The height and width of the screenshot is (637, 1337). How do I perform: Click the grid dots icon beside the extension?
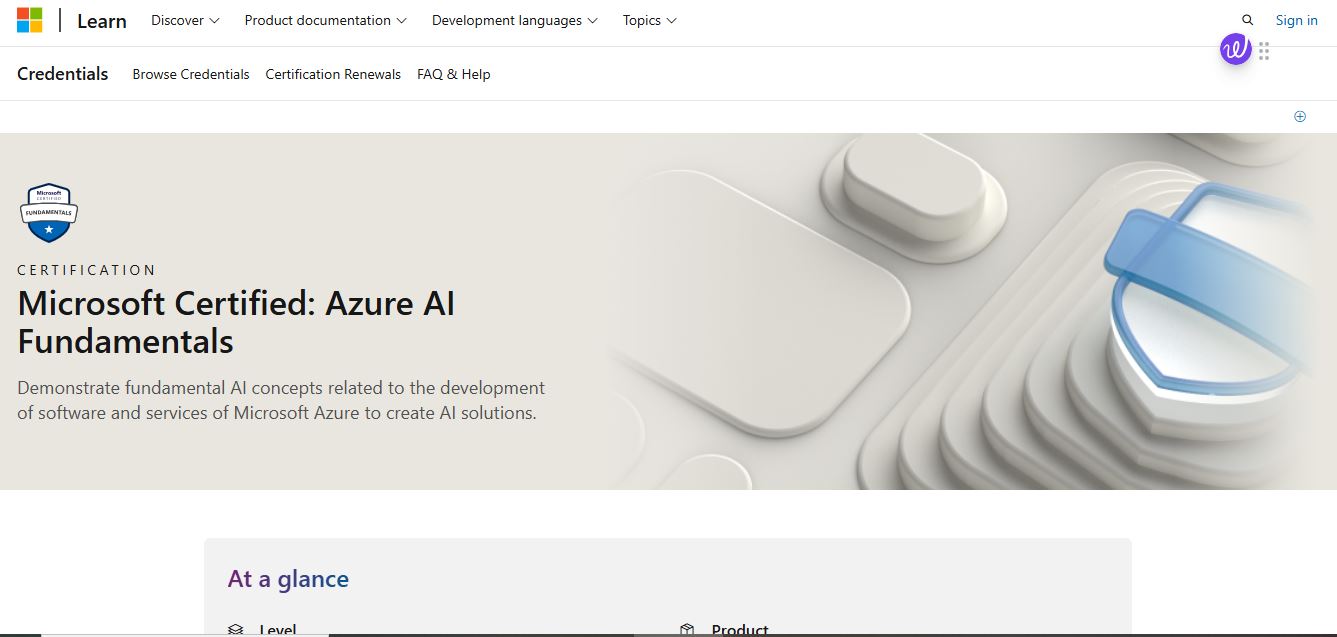pyautogui.click(x=1263, y=51)
